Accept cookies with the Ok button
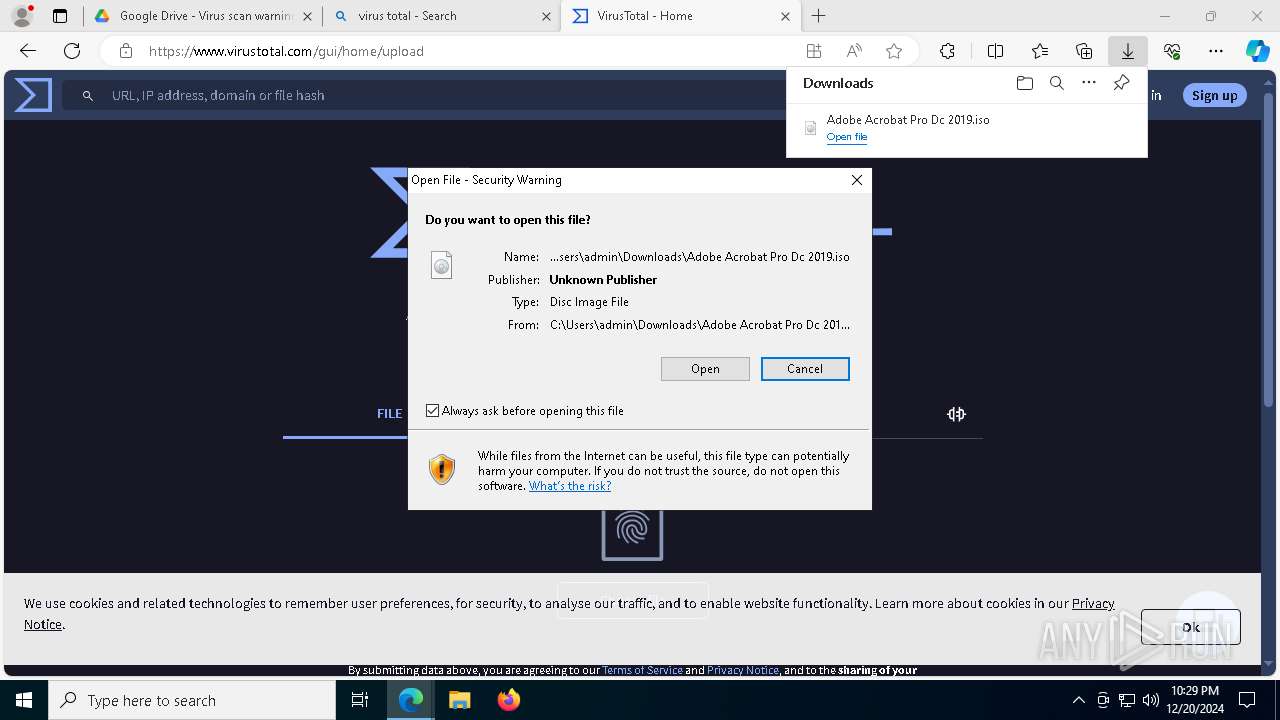This screenshot has height=720, width=1280. (1191, 627)
